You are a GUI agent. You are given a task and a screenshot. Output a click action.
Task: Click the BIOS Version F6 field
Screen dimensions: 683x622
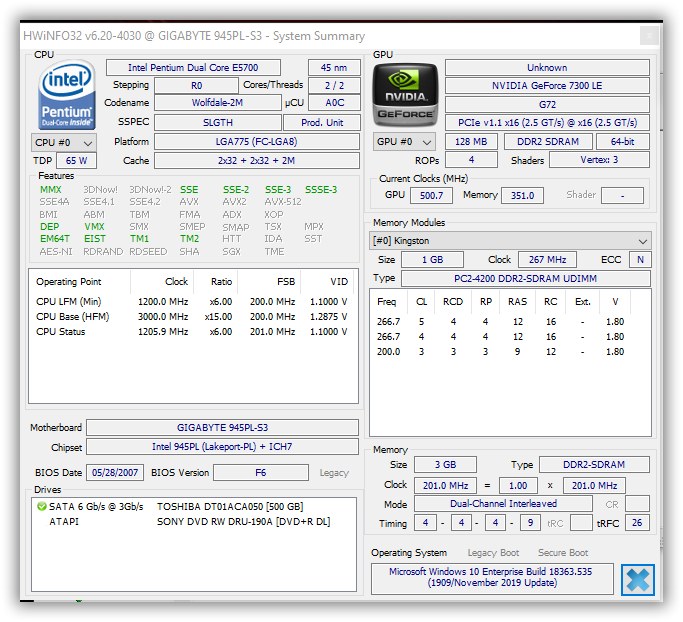coord(260,473)
